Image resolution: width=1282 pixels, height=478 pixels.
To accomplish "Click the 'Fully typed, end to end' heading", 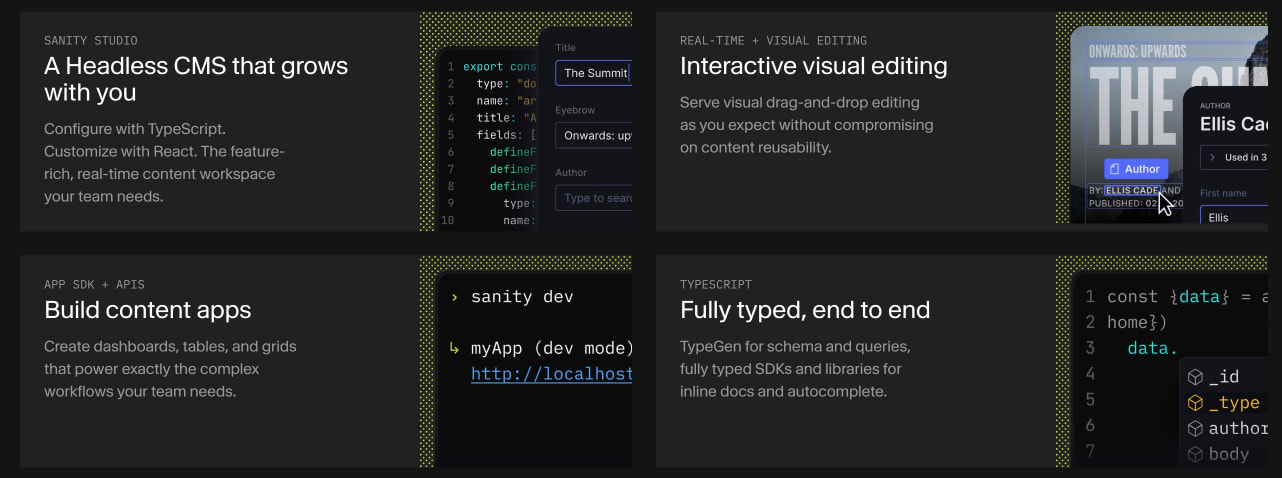I will (805, 310).
